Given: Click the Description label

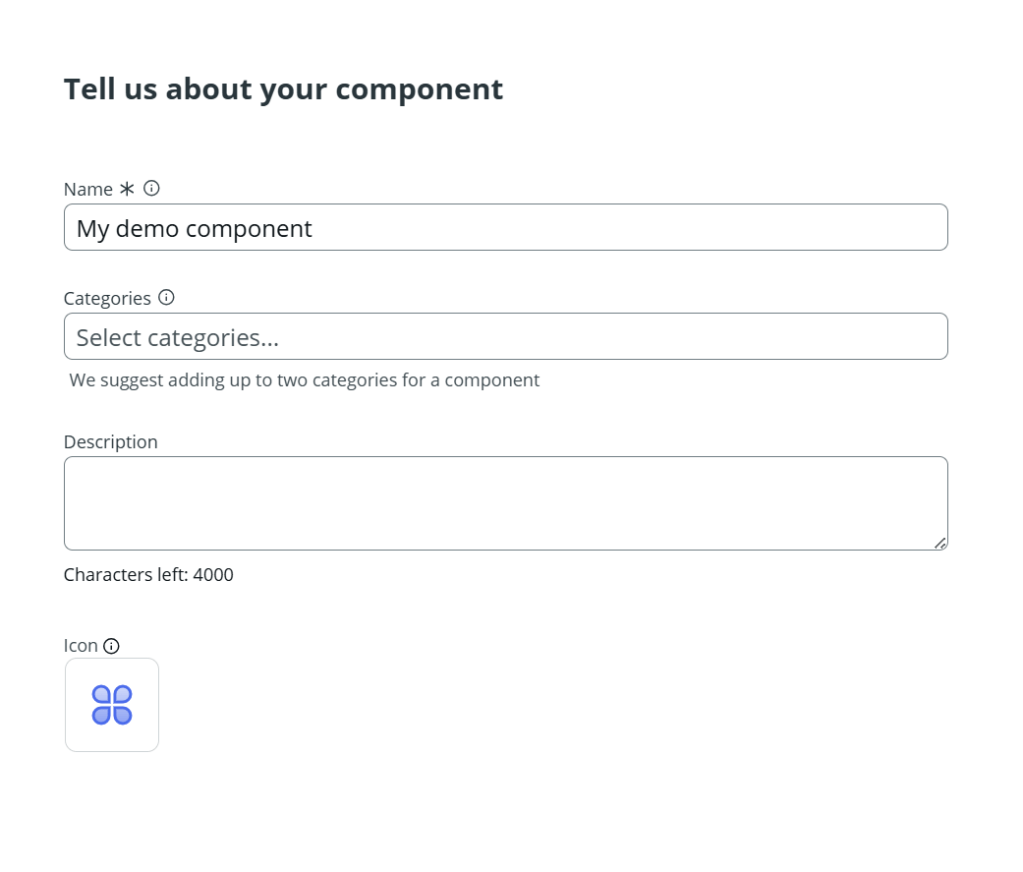Looking at the screenshot, I should (110, 441).
